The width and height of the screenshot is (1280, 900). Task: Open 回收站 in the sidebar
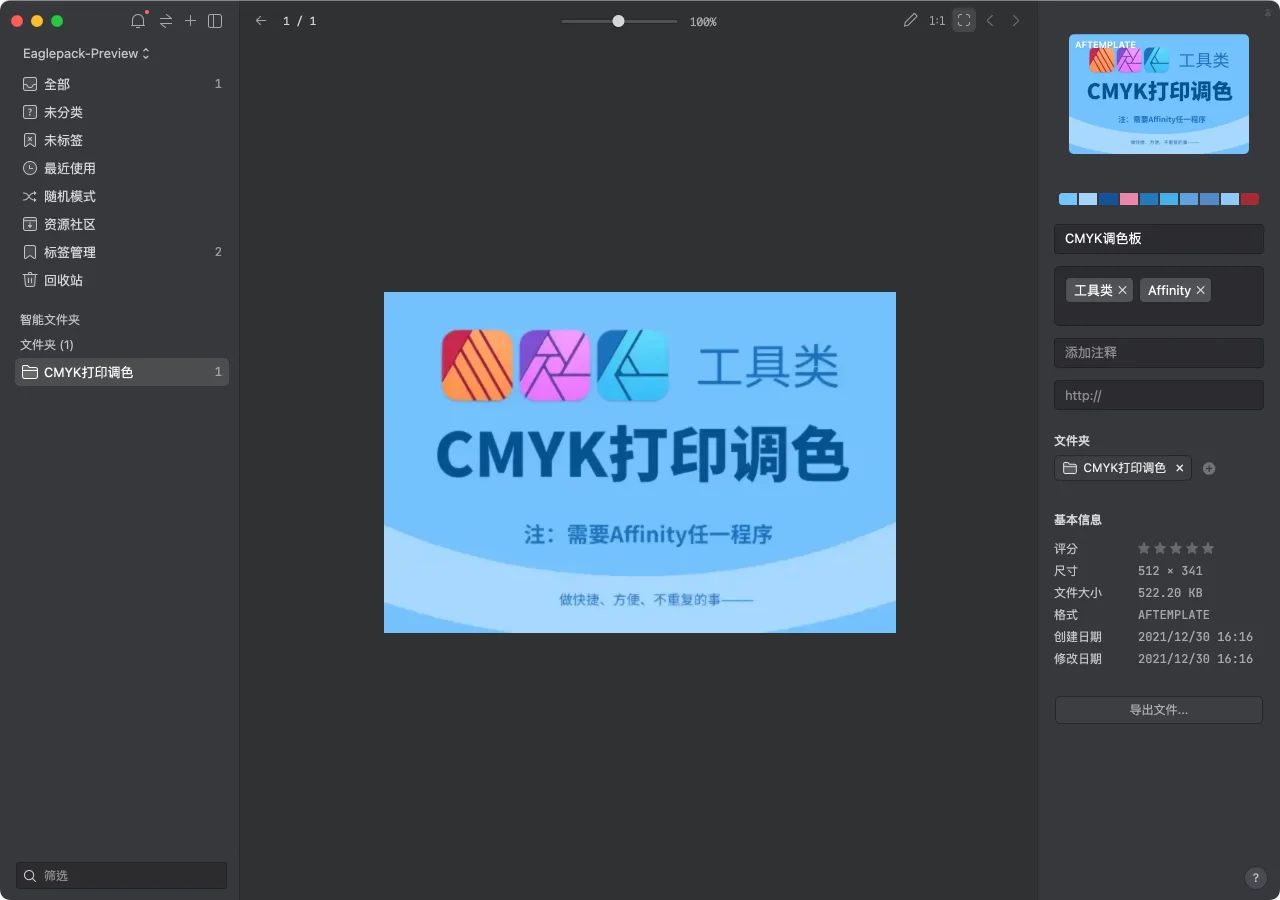pos(122,280)
